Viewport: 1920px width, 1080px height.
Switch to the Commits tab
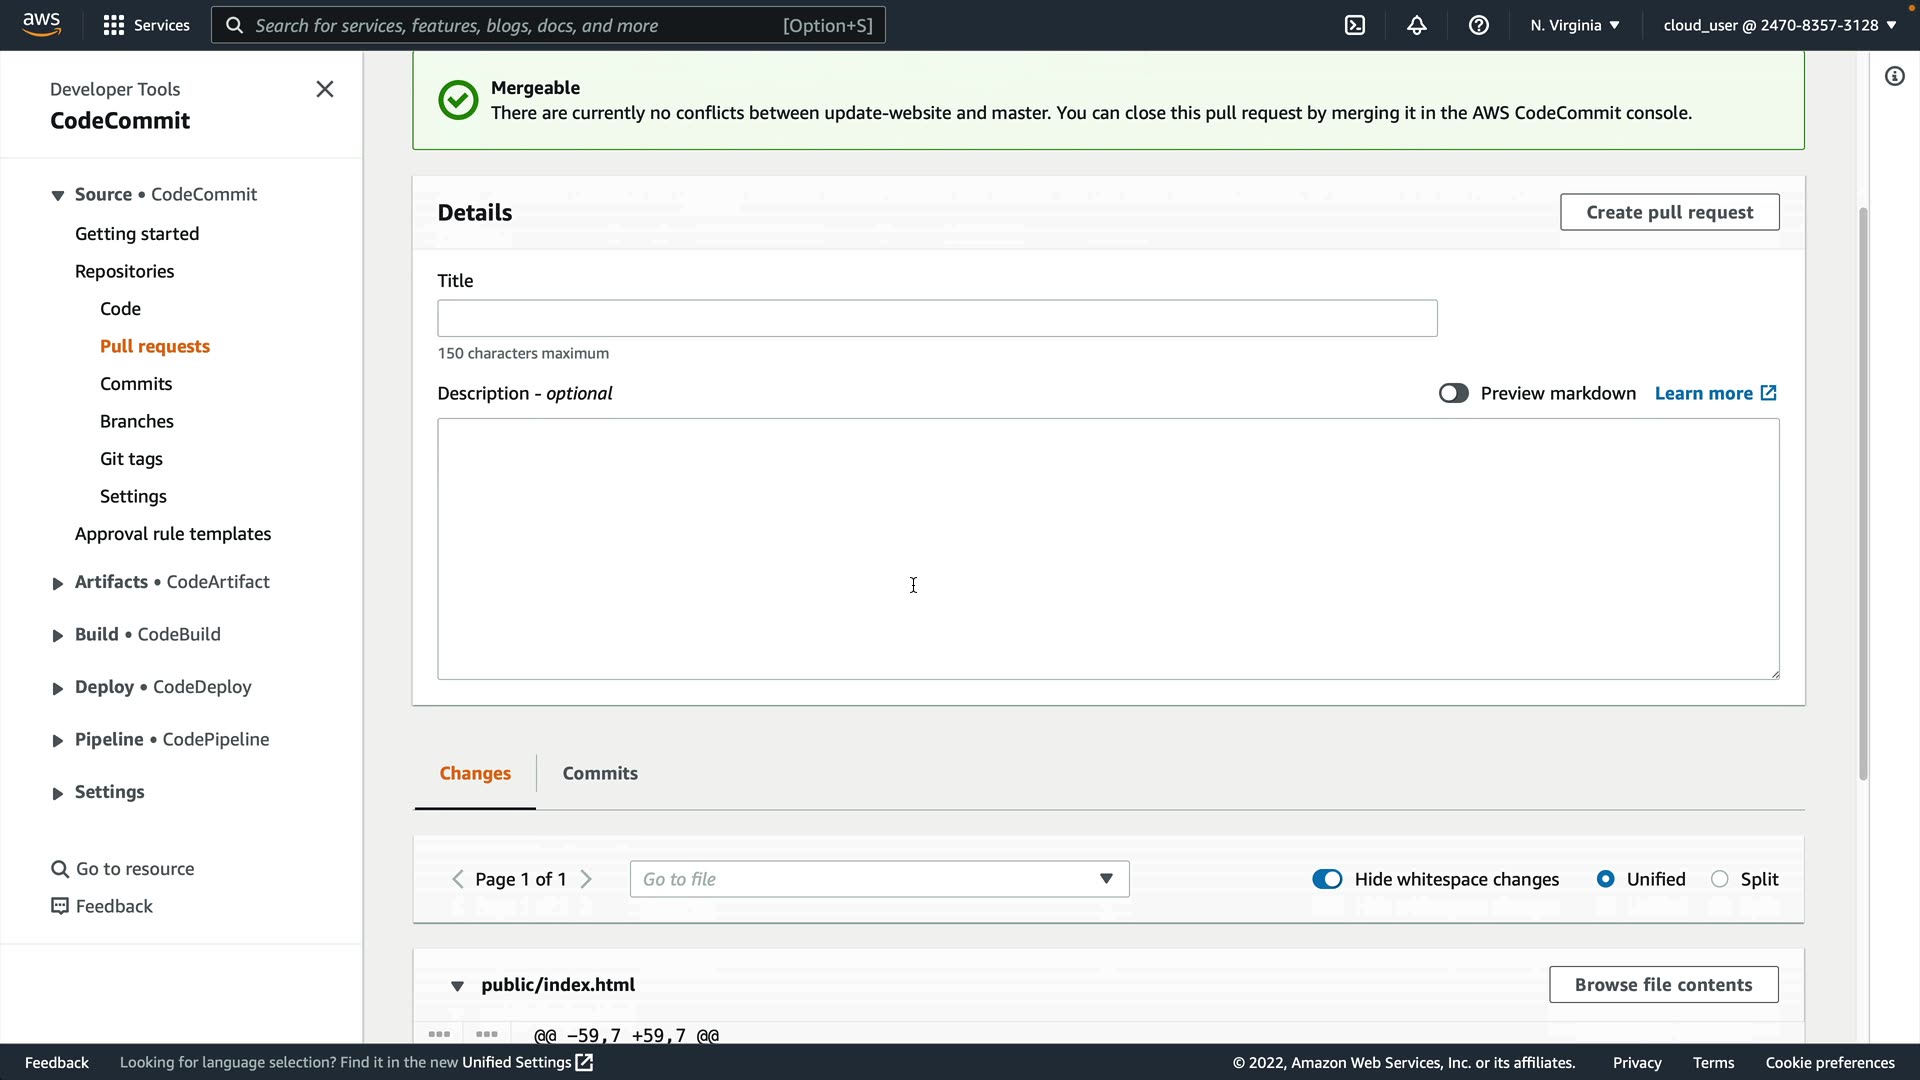[x=599, y=773]
